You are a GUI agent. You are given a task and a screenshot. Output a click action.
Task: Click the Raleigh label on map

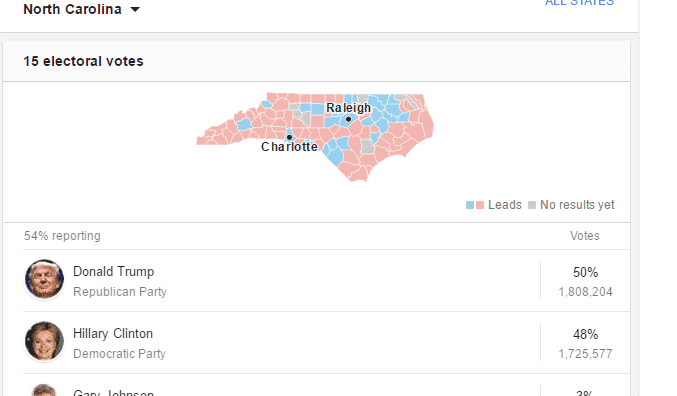[x=348, y=108]
